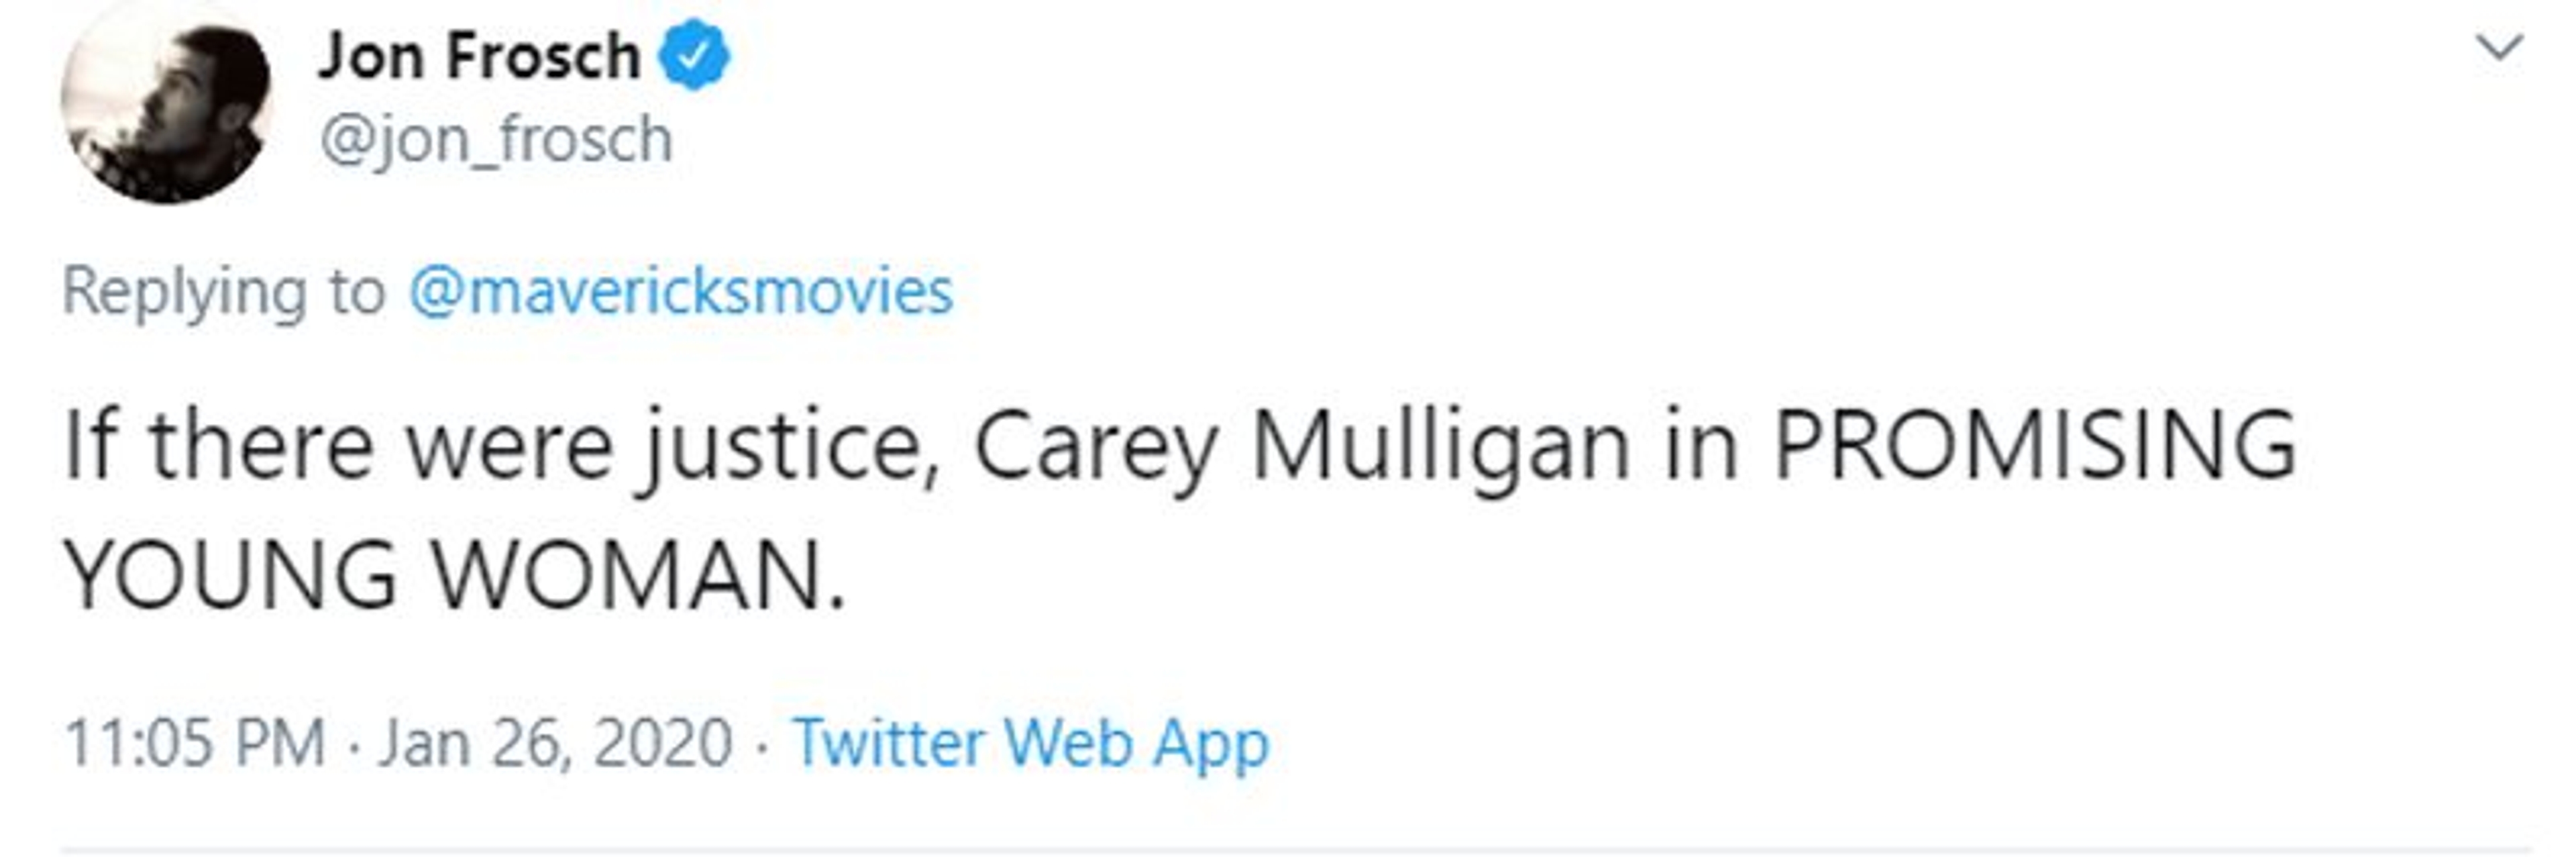
Task: Click the 11:05 PM timestamp
Action: pyautogui.click(x=195, y=743)
